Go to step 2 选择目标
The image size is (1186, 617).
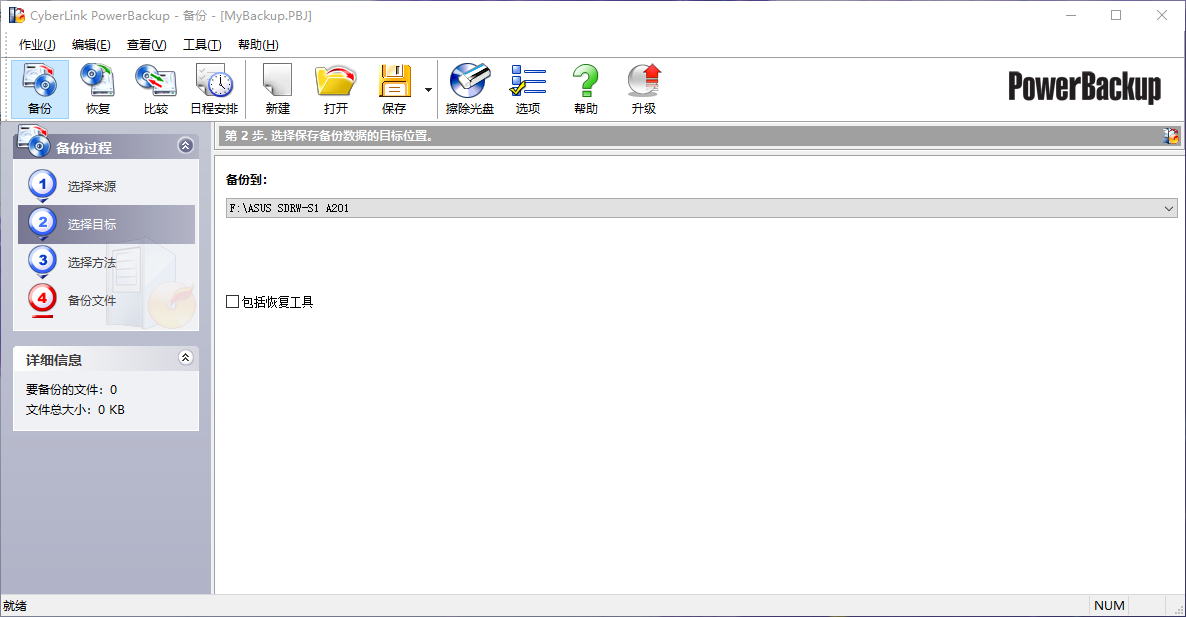click(106, 224)
